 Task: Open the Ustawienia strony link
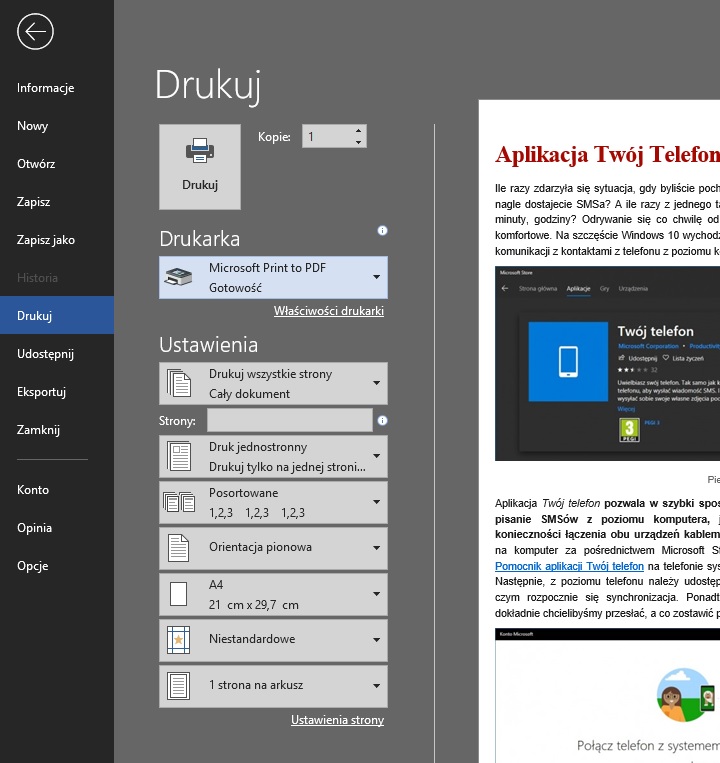[x=337, y=720]
